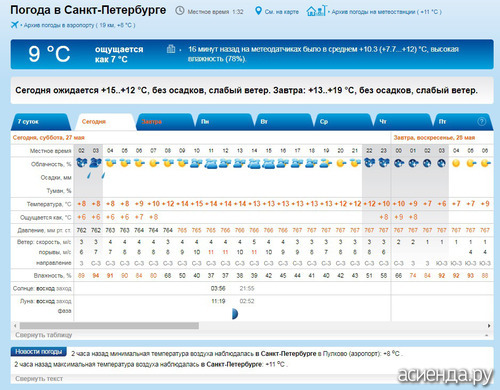Click cloudiness icon for hour 23

[384, 163]
